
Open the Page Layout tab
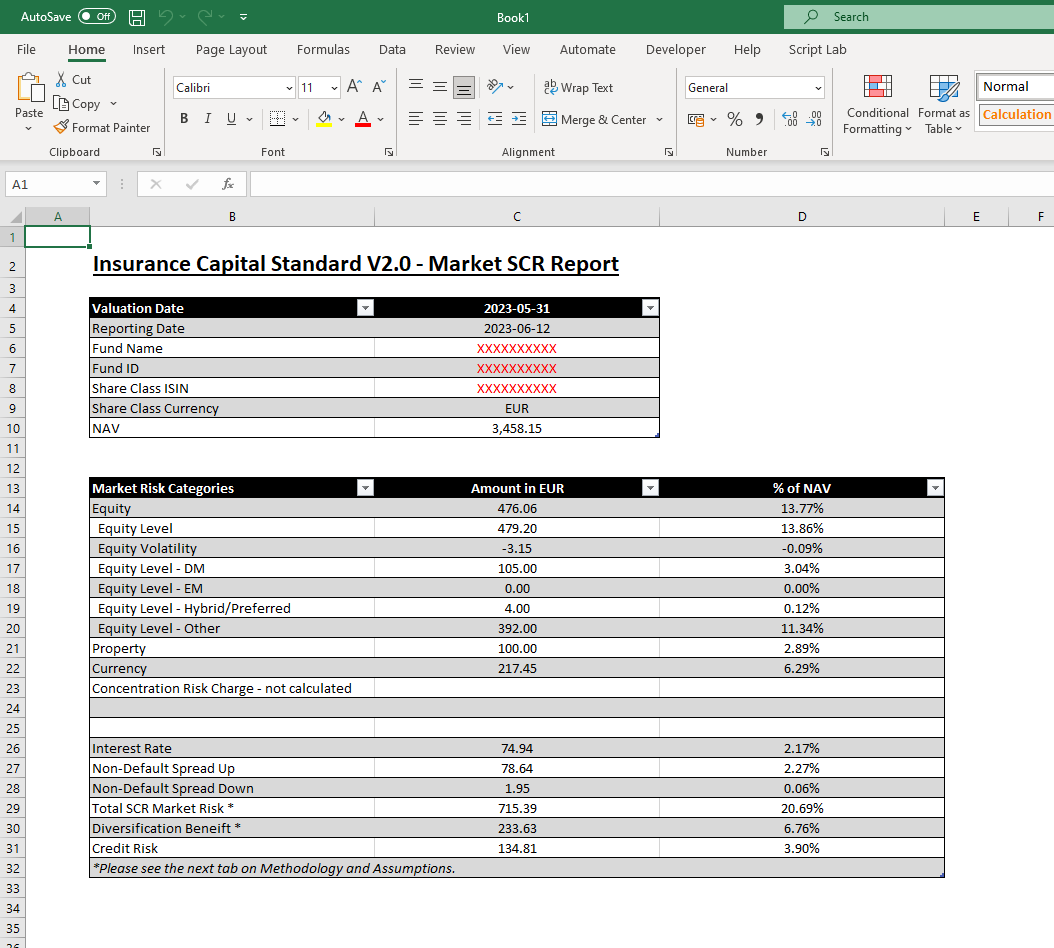(231, 49)
